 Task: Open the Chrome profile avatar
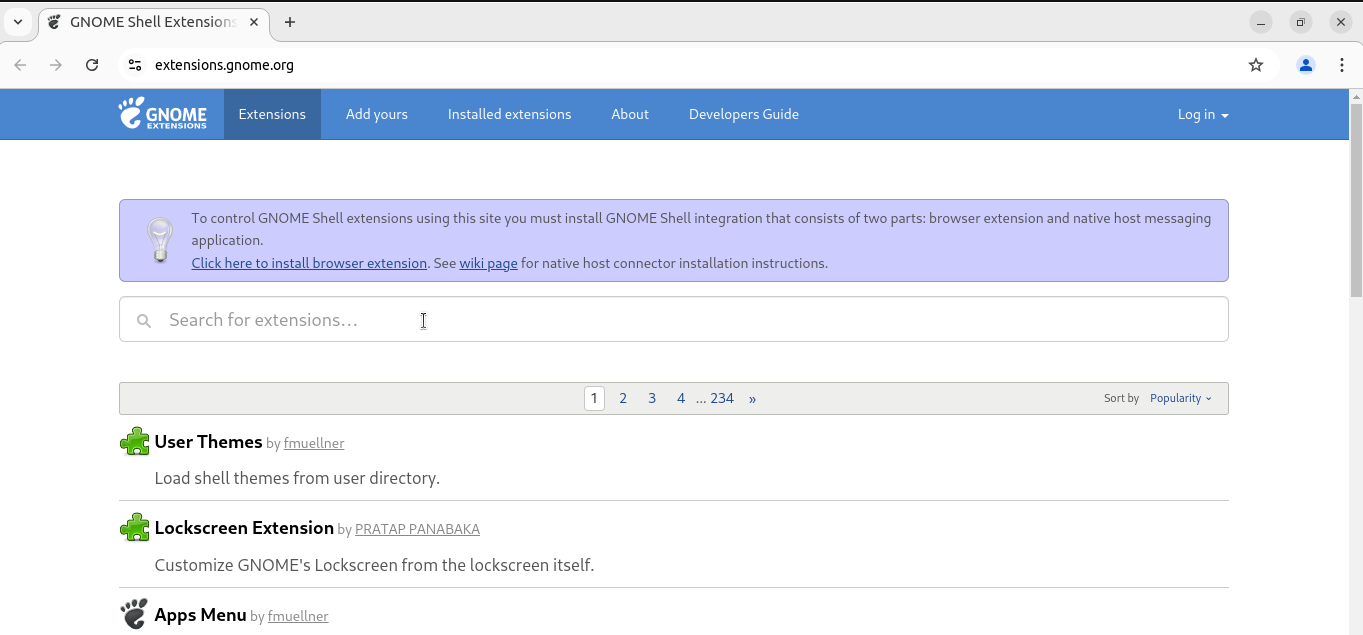point(1306,65)
